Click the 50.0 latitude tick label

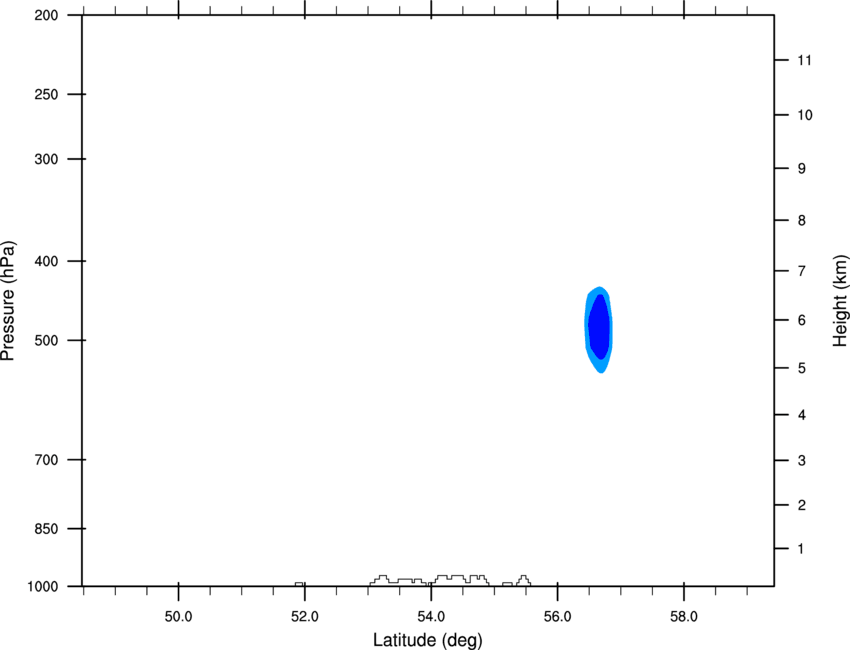coord(178,617)
